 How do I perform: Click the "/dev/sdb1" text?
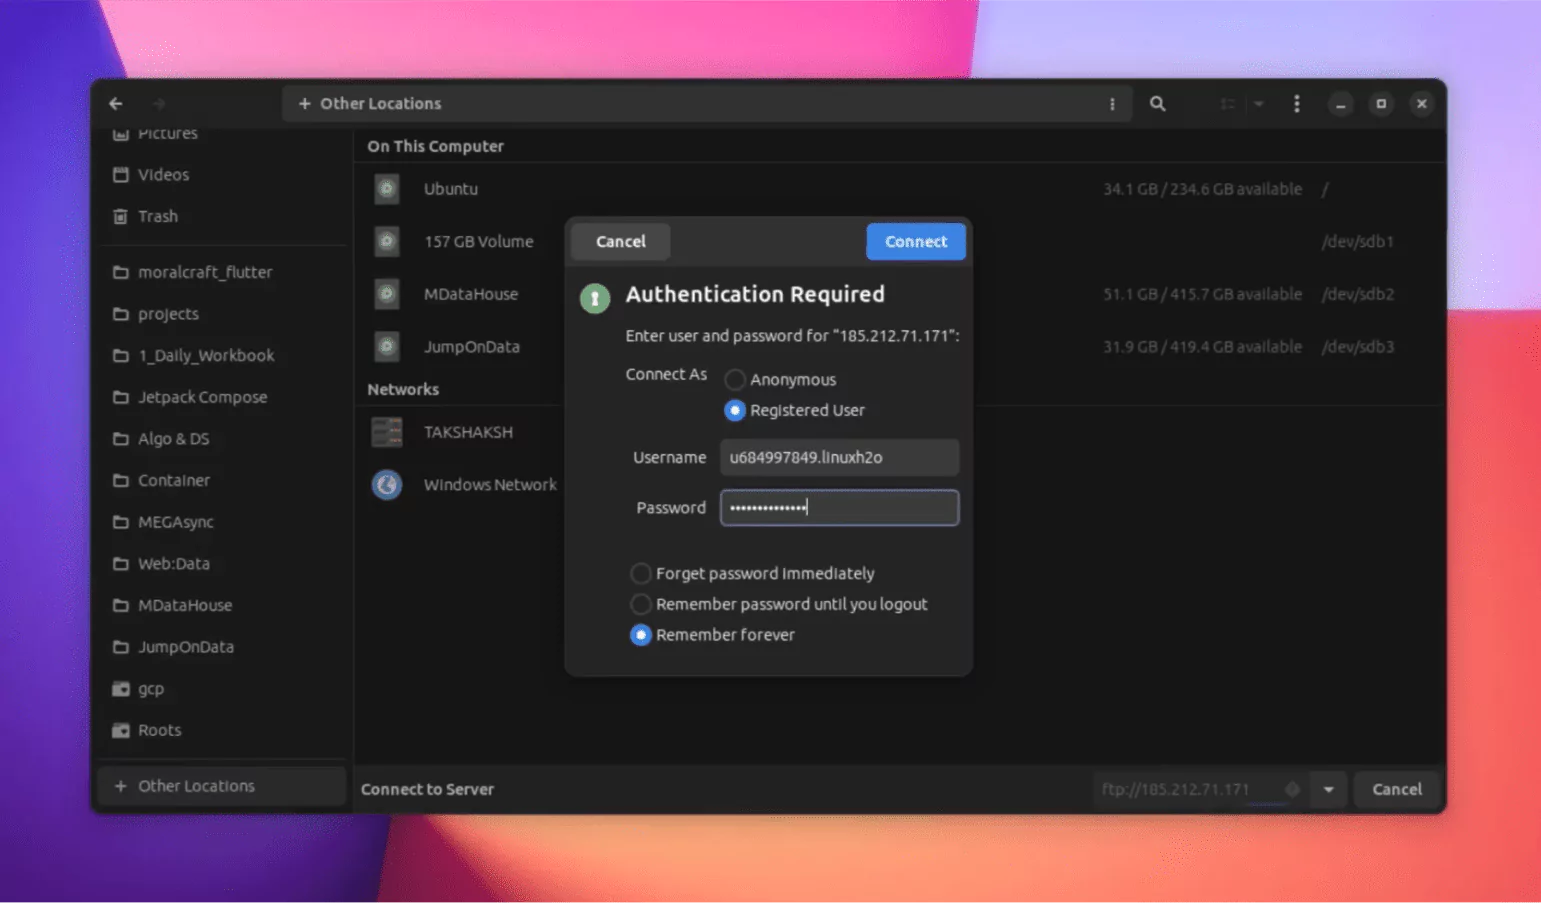pyautogui.click(x=1357, y=241)
